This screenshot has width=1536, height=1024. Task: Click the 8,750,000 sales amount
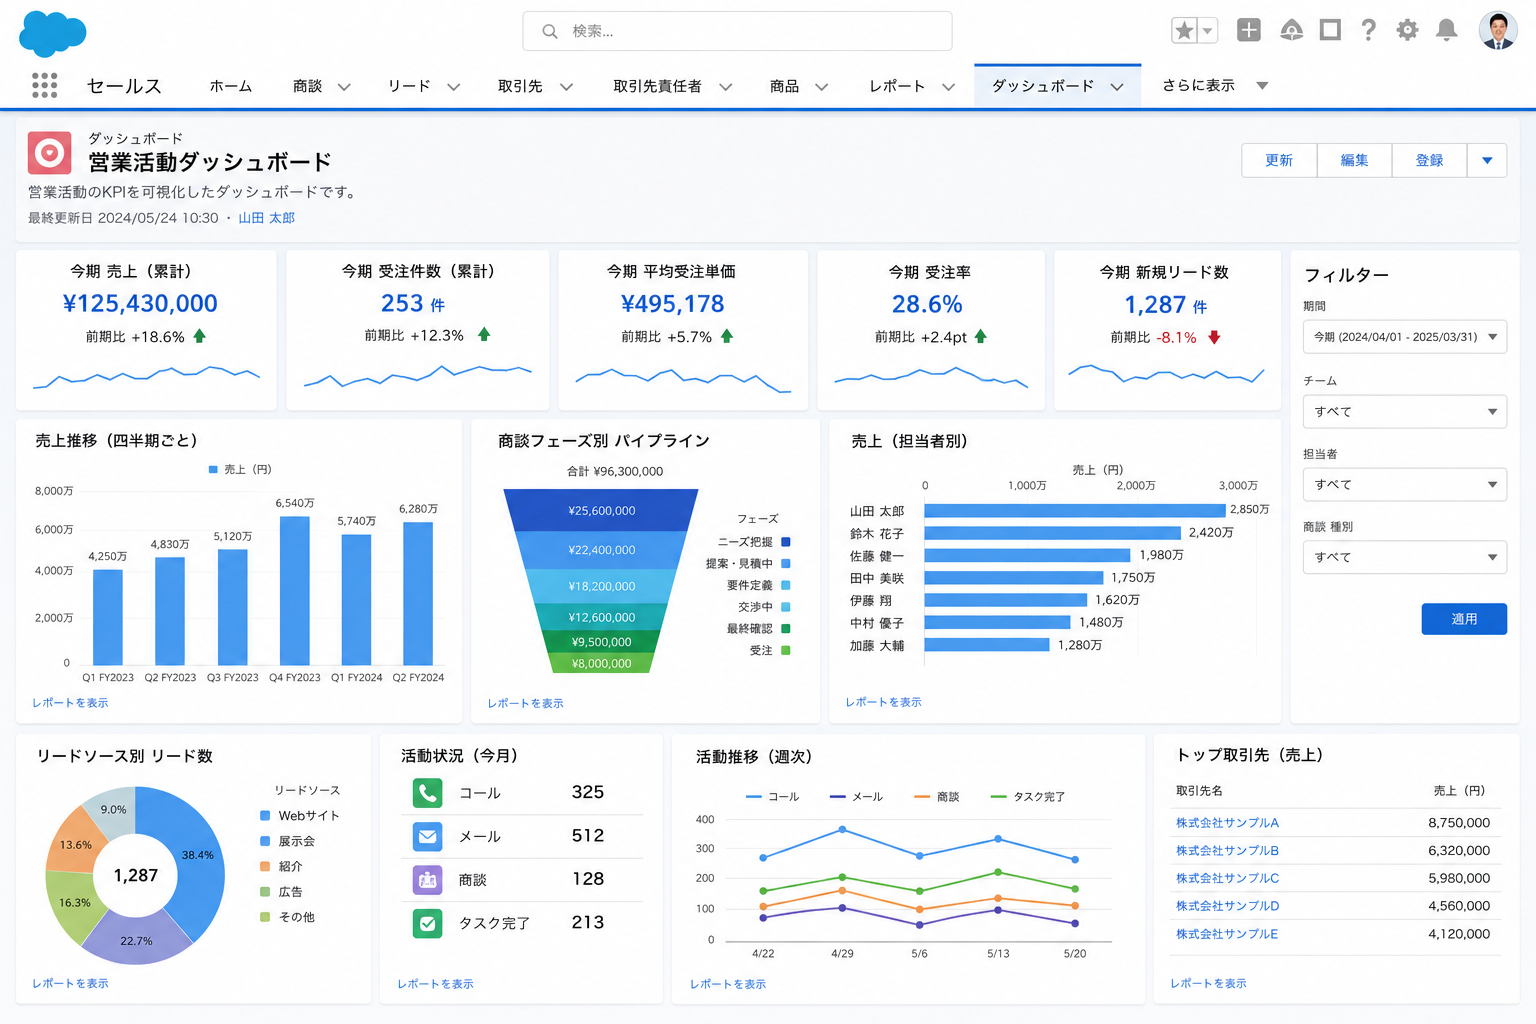point(1459,823)
